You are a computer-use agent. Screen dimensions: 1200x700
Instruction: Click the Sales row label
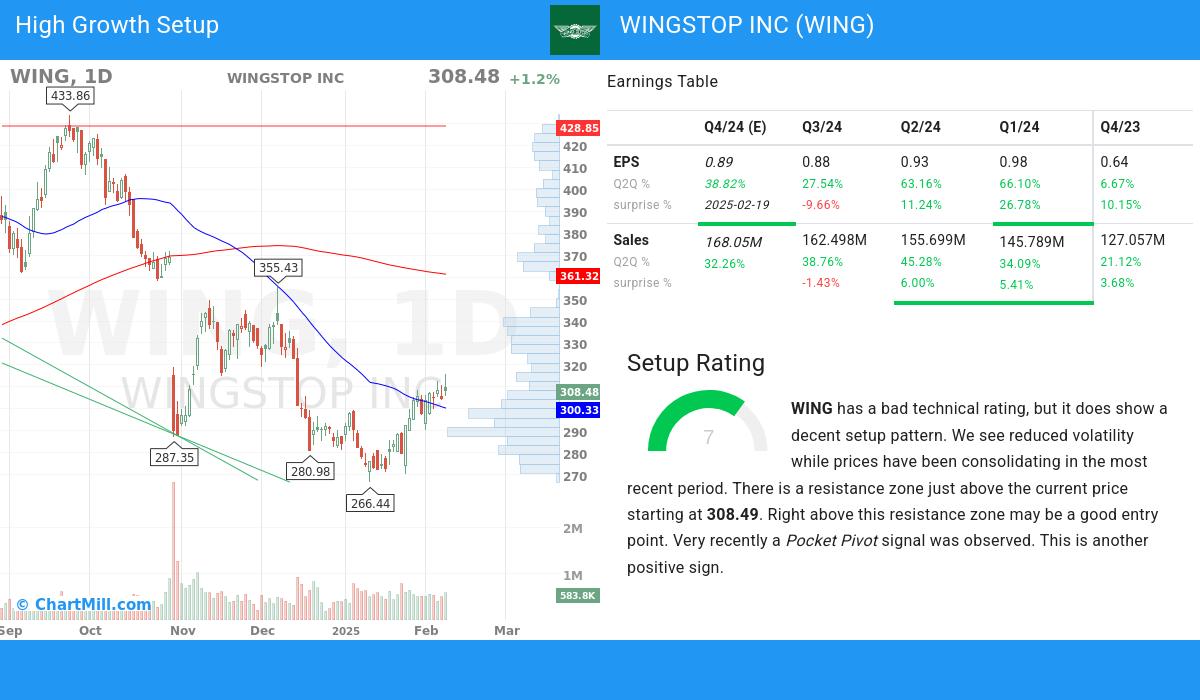(x=631, y=240)
